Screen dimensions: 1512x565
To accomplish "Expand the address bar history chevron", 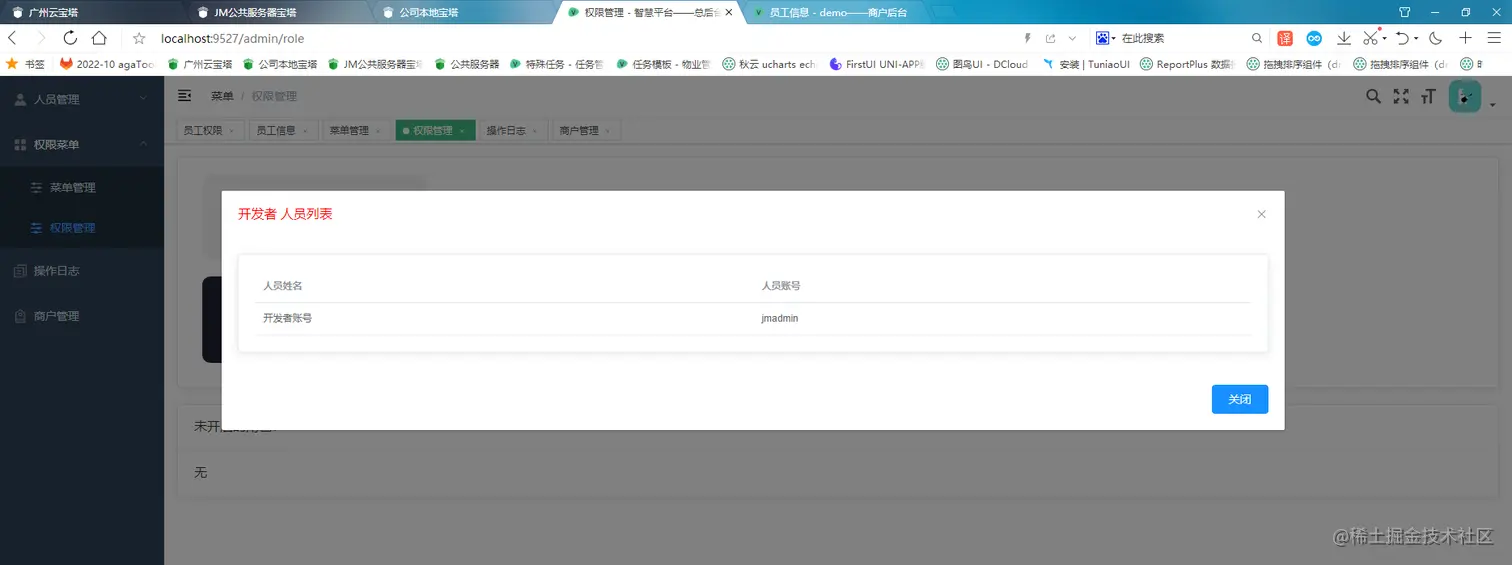I will click(1072, 38).
